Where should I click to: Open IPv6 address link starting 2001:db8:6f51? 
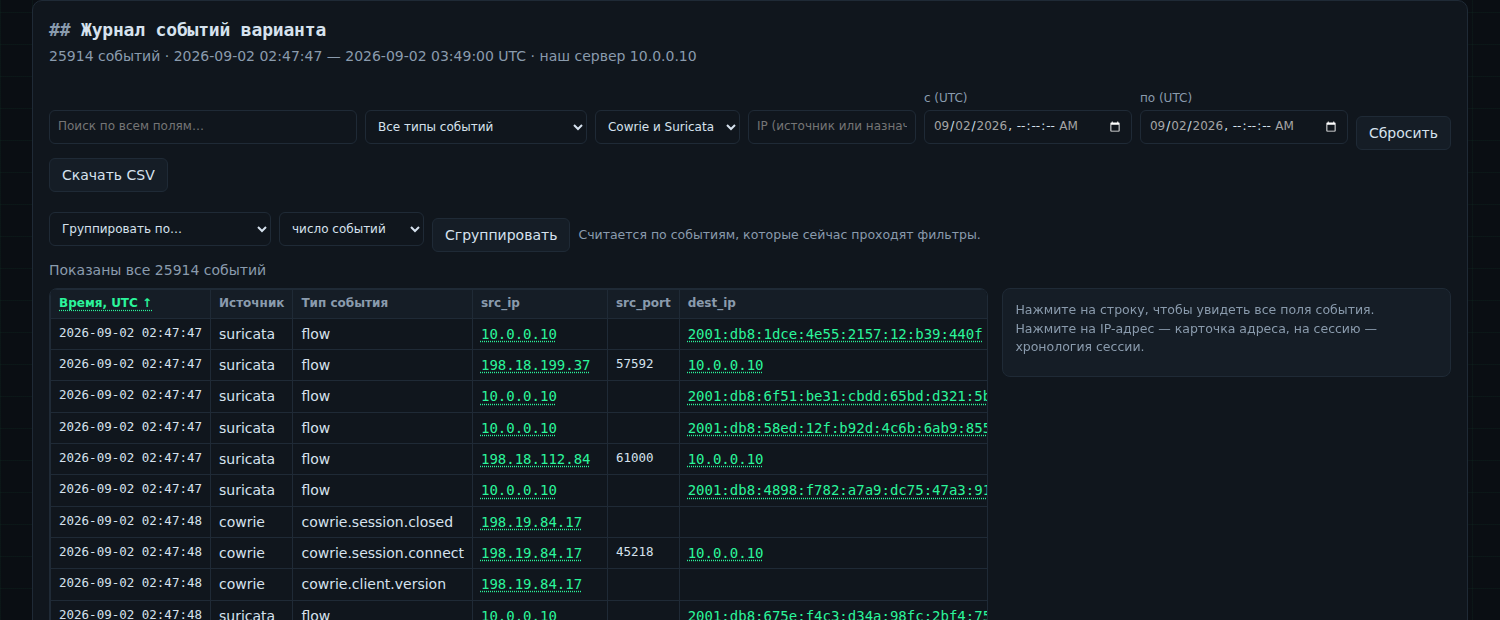tap(837, 396)
